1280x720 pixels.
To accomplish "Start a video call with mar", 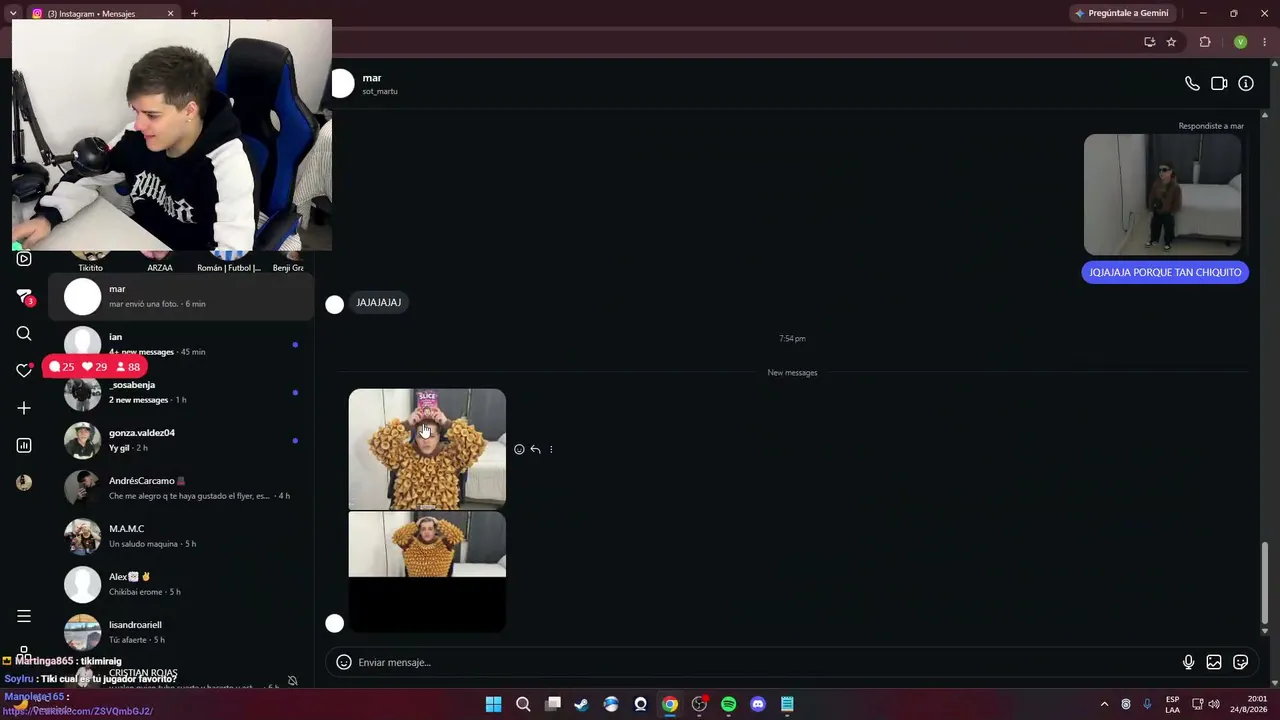I will tap(1219, 84).
